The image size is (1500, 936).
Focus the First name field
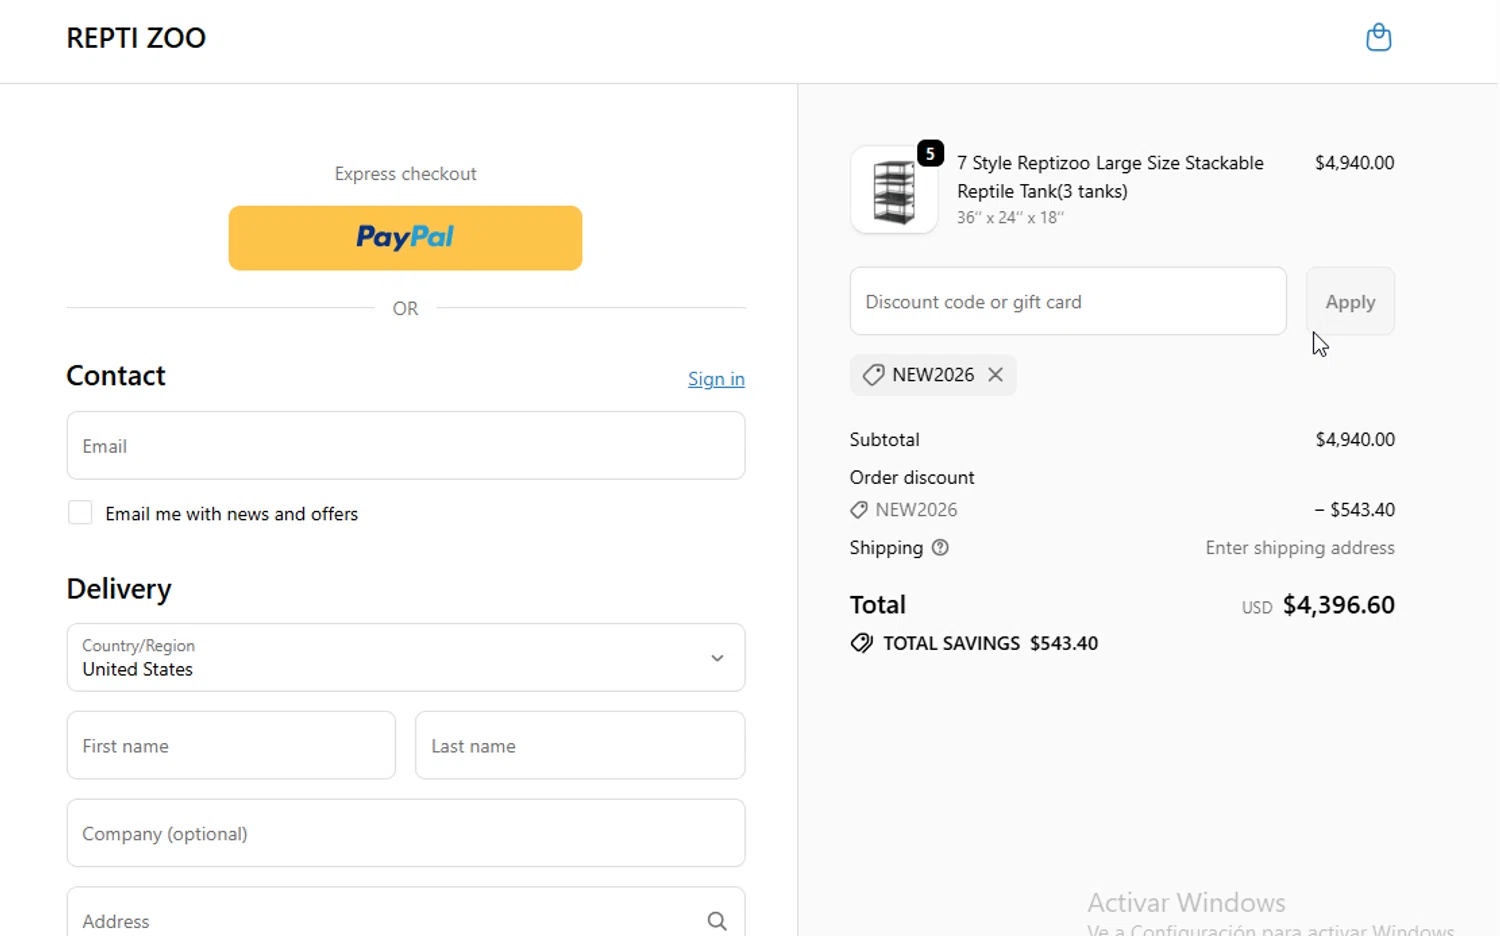coord(231,746)
